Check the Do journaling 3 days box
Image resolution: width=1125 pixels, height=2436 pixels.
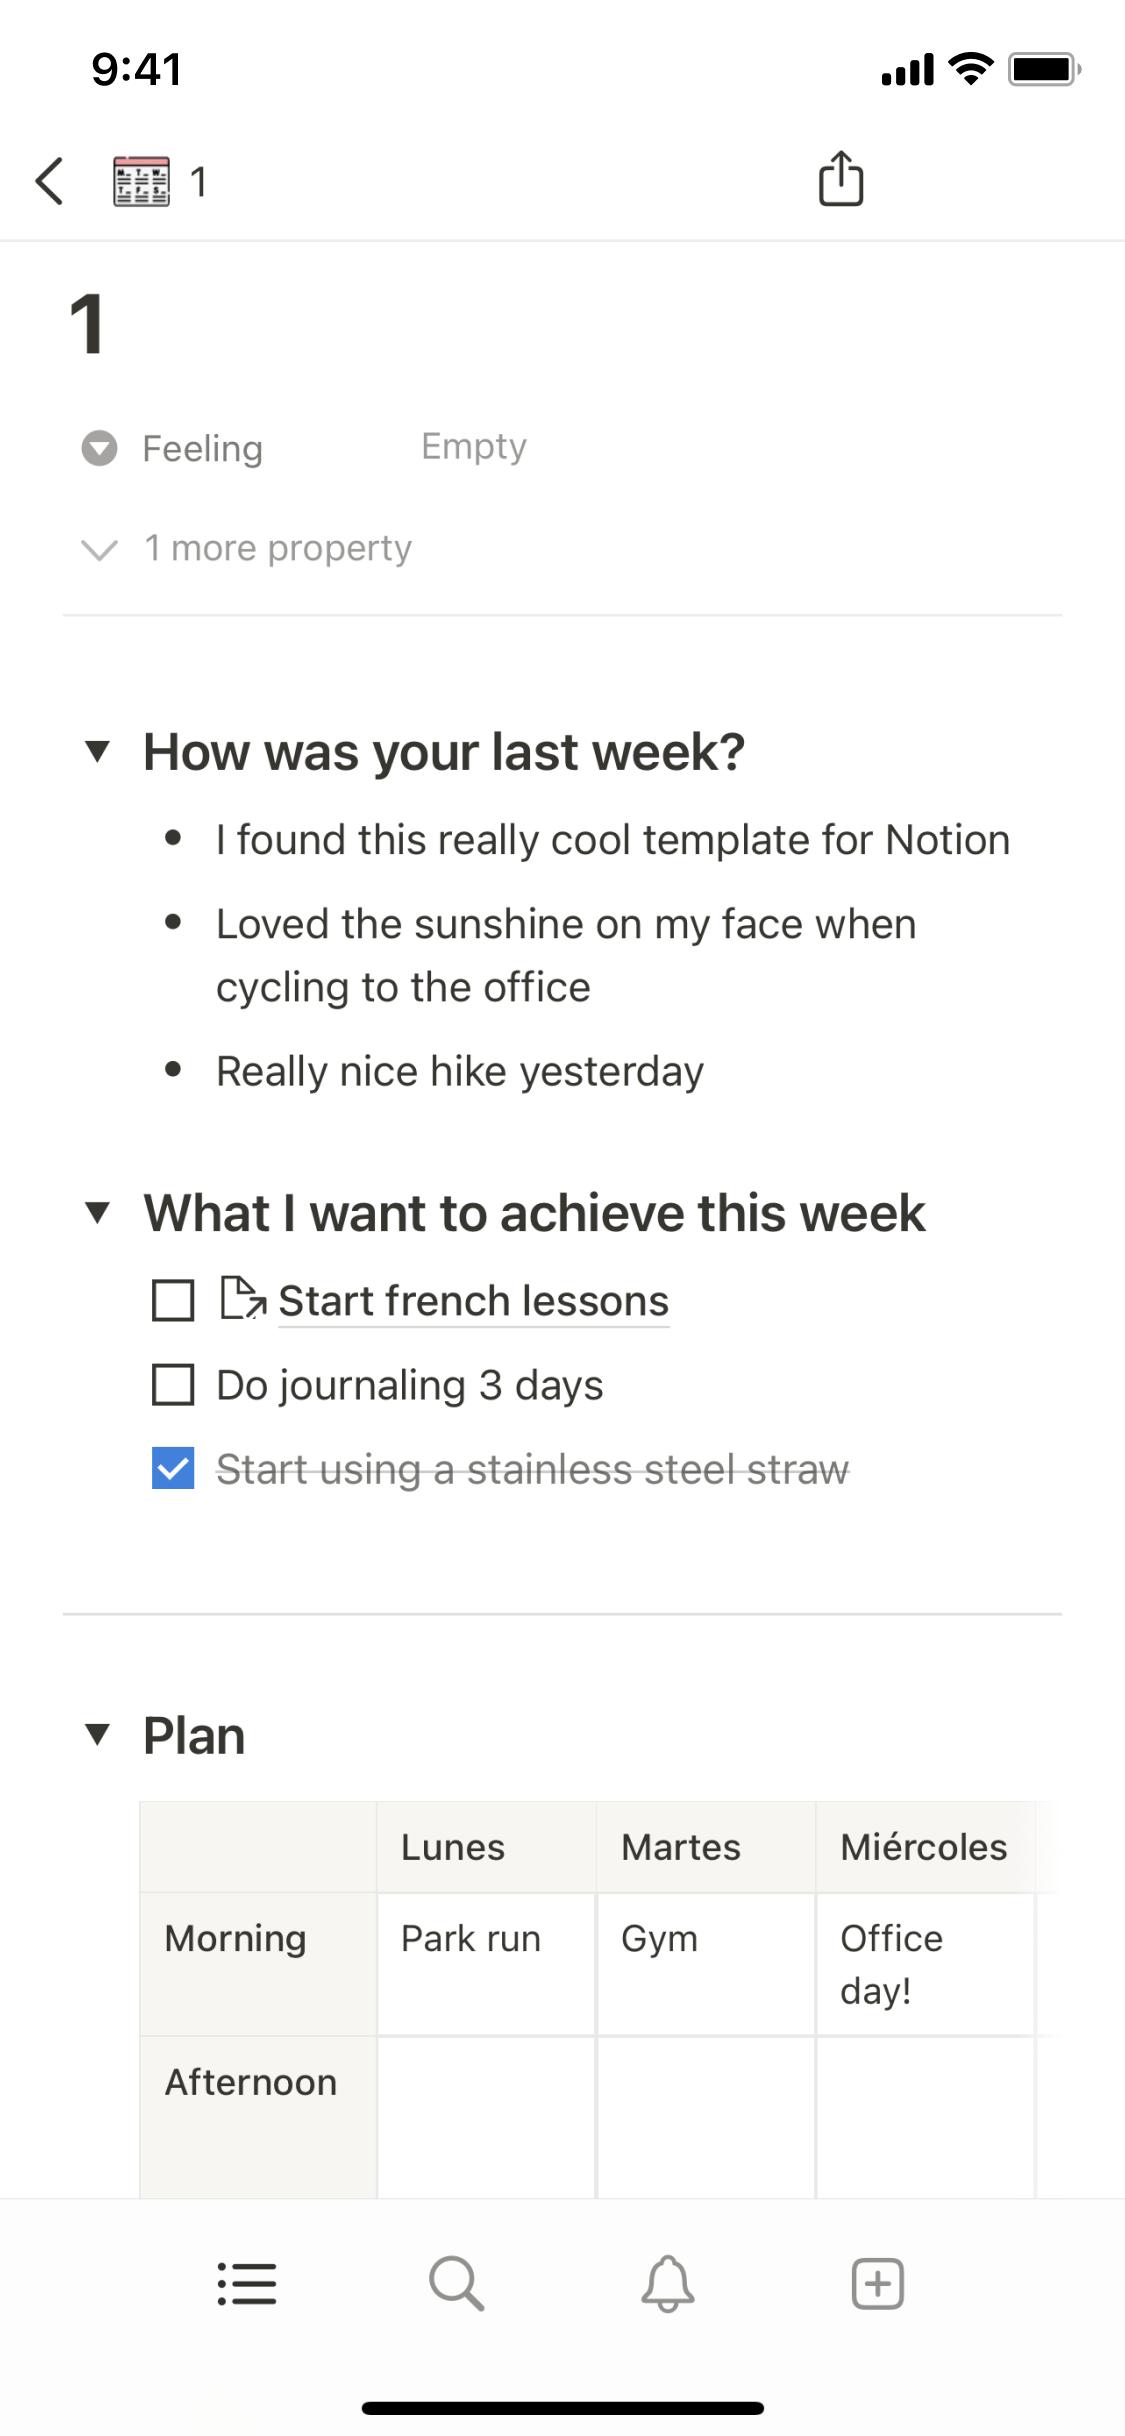pyautogui.click(x=173, y=1385)
